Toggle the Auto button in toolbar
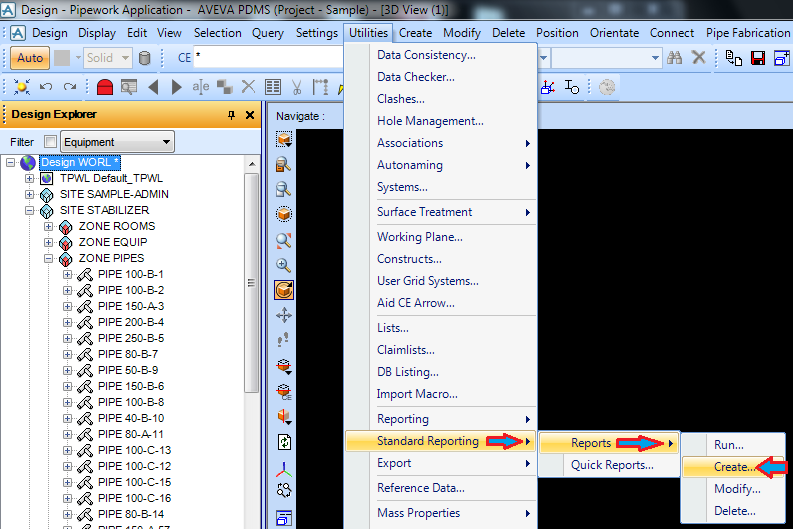Viewport: 793px width, 529px height. click(x=30, y=58)
